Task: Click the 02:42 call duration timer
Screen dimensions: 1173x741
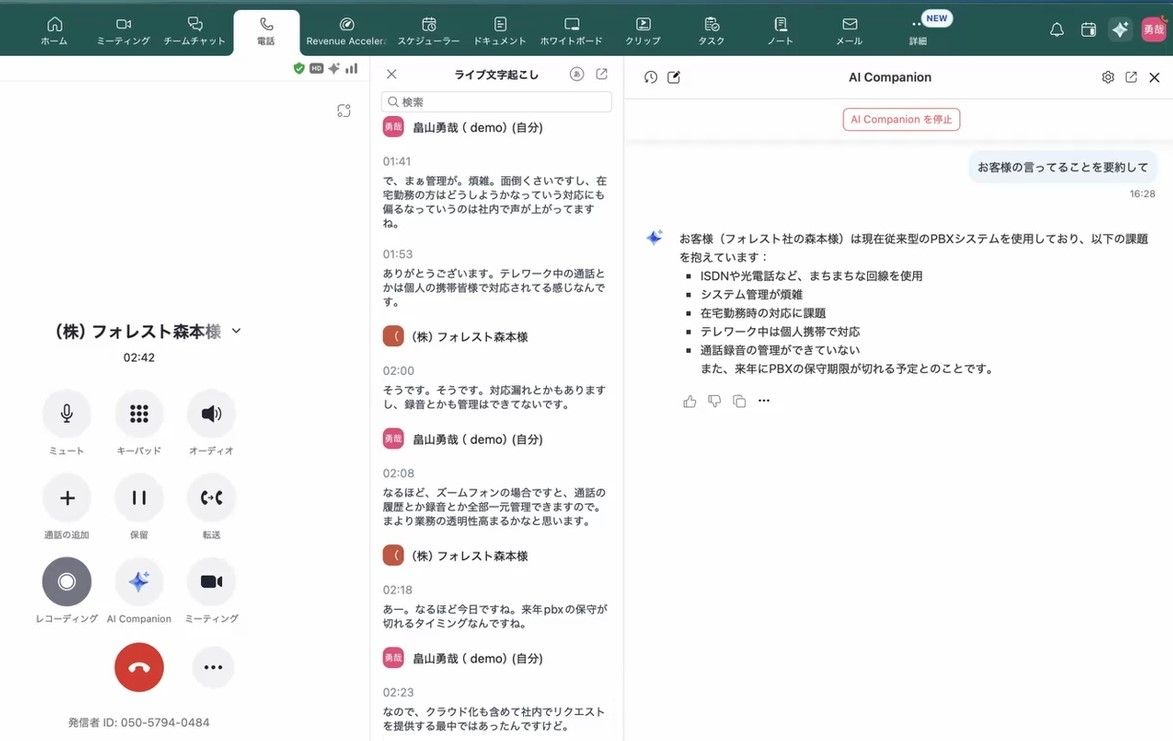Action: 139,357
